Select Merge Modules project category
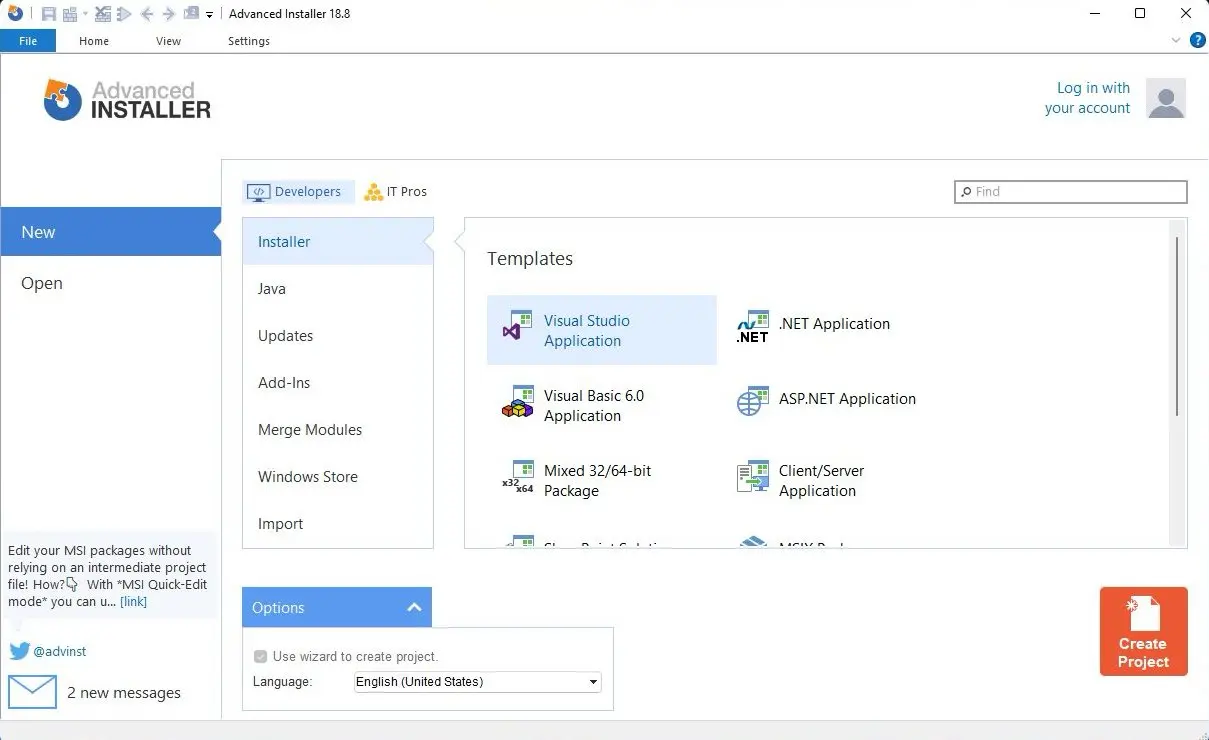 pos(338,429)
